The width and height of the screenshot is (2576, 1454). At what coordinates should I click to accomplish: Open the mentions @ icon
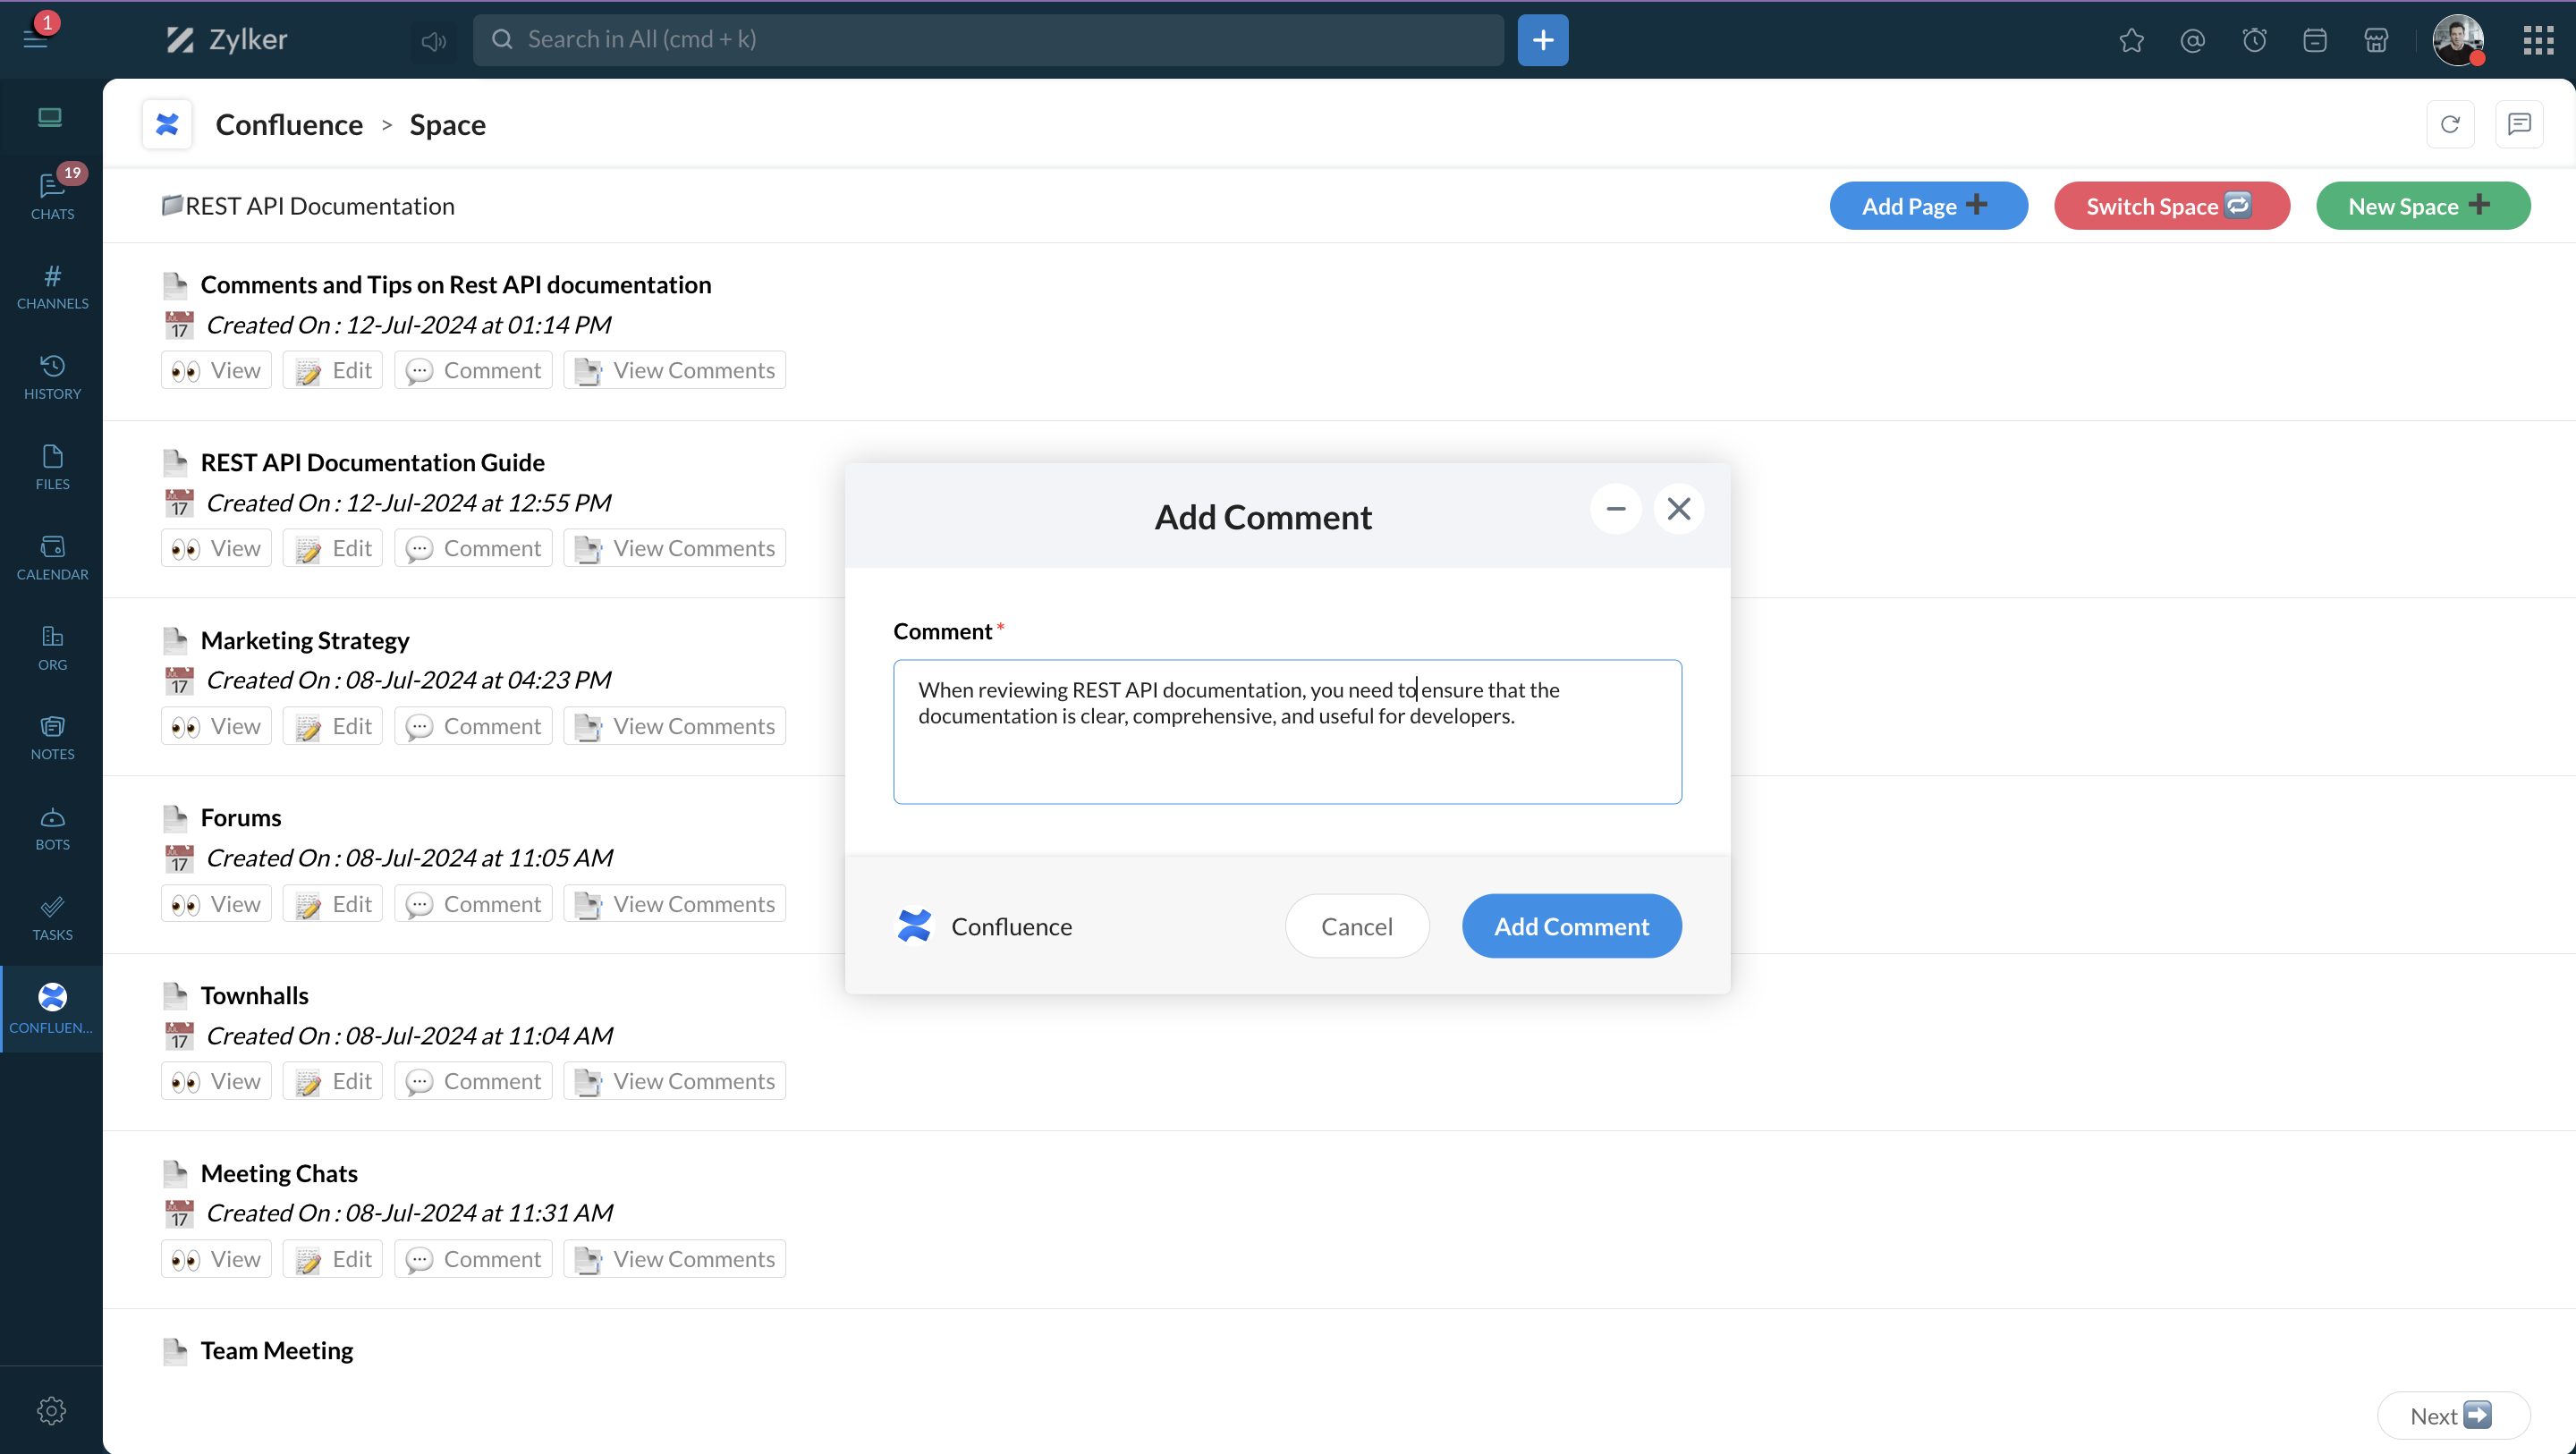(2192, 40)
